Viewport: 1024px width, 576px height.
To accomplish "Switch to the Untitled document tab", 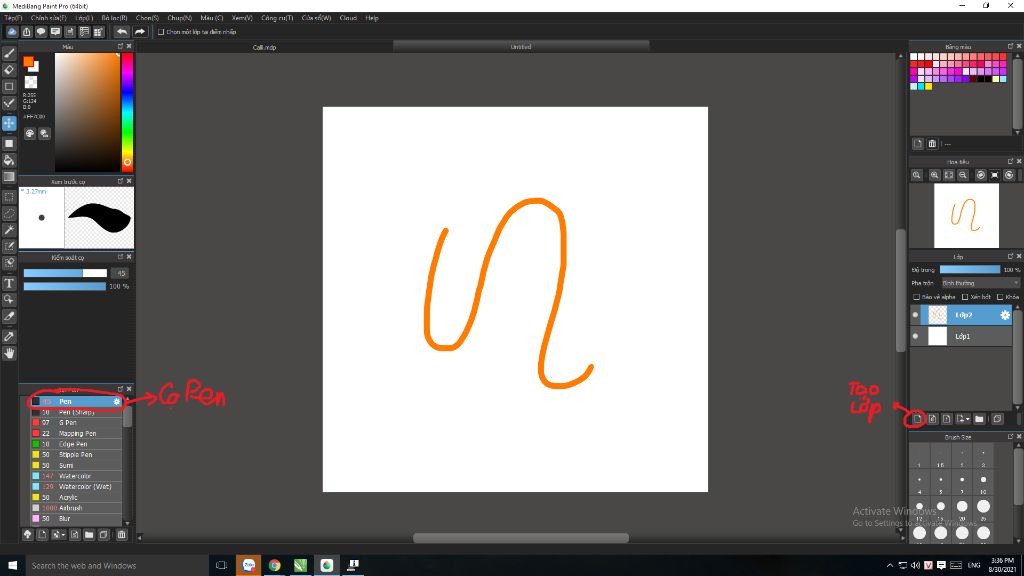I will pyautogui.click(x=520, y=47).
